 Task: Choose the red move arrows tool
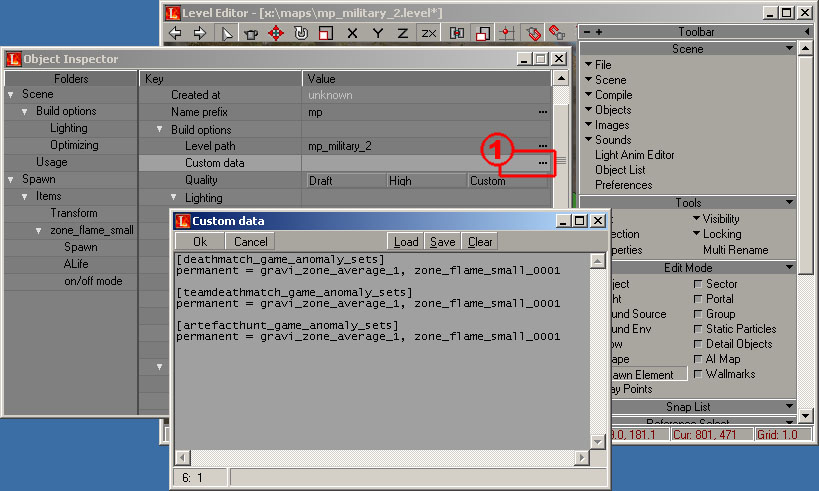(x=276, y=33)
